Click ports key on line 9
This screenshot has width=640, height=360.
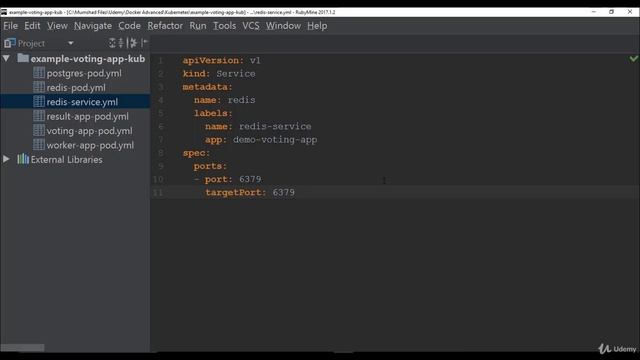208,166
